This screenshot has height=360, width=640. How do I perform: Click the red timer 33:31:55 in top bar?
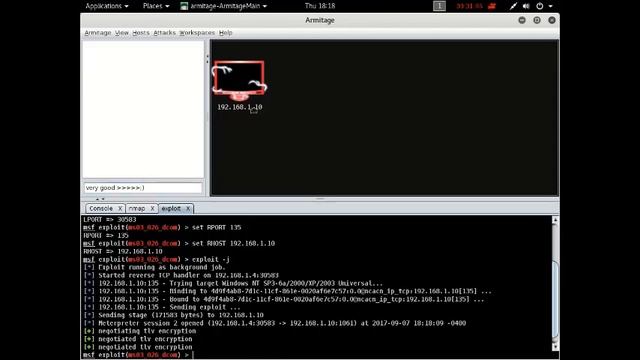469,6
